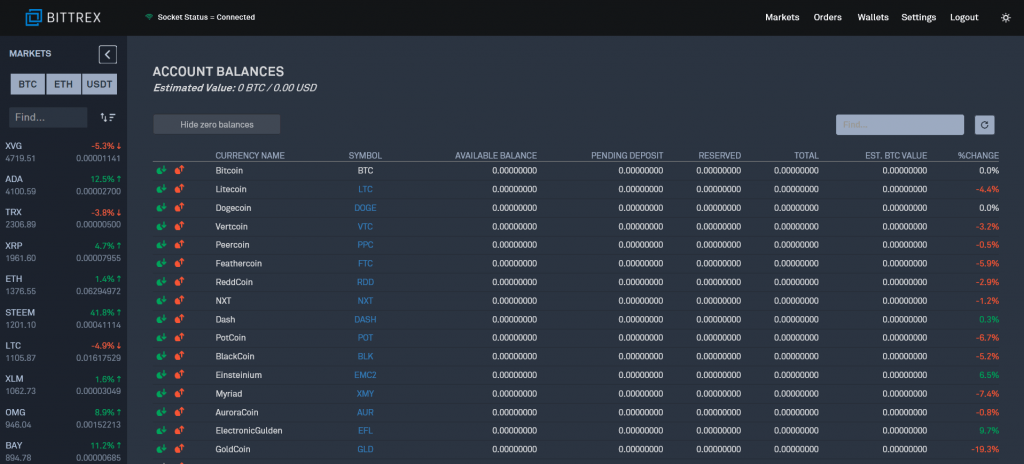Open the markets sort options icon
The width and height of the screenshot is (1024, 464).
[108, 118]
